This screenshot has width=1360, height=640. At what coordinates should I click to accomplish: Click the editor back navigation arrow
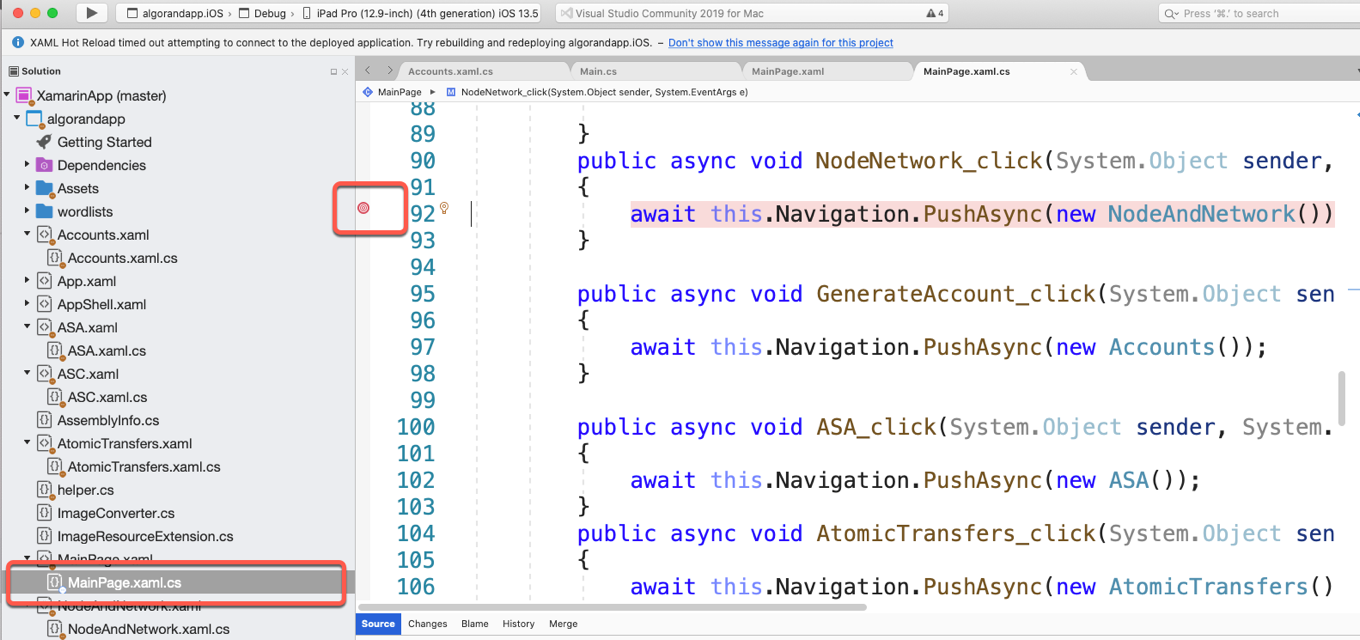[368, 71]
